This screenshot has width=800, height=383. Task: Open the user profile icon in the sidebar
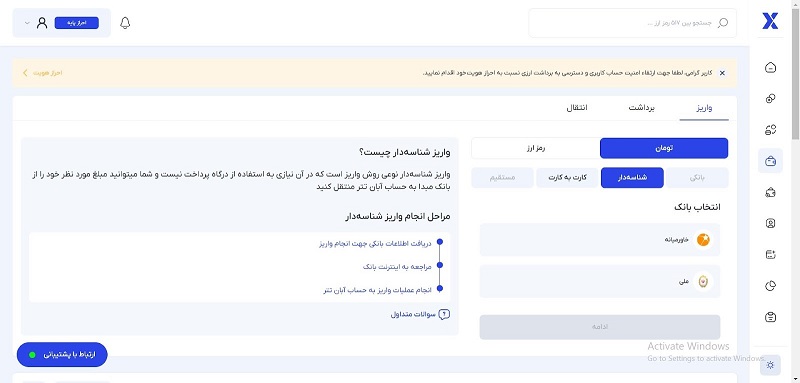tap(770, 223)
